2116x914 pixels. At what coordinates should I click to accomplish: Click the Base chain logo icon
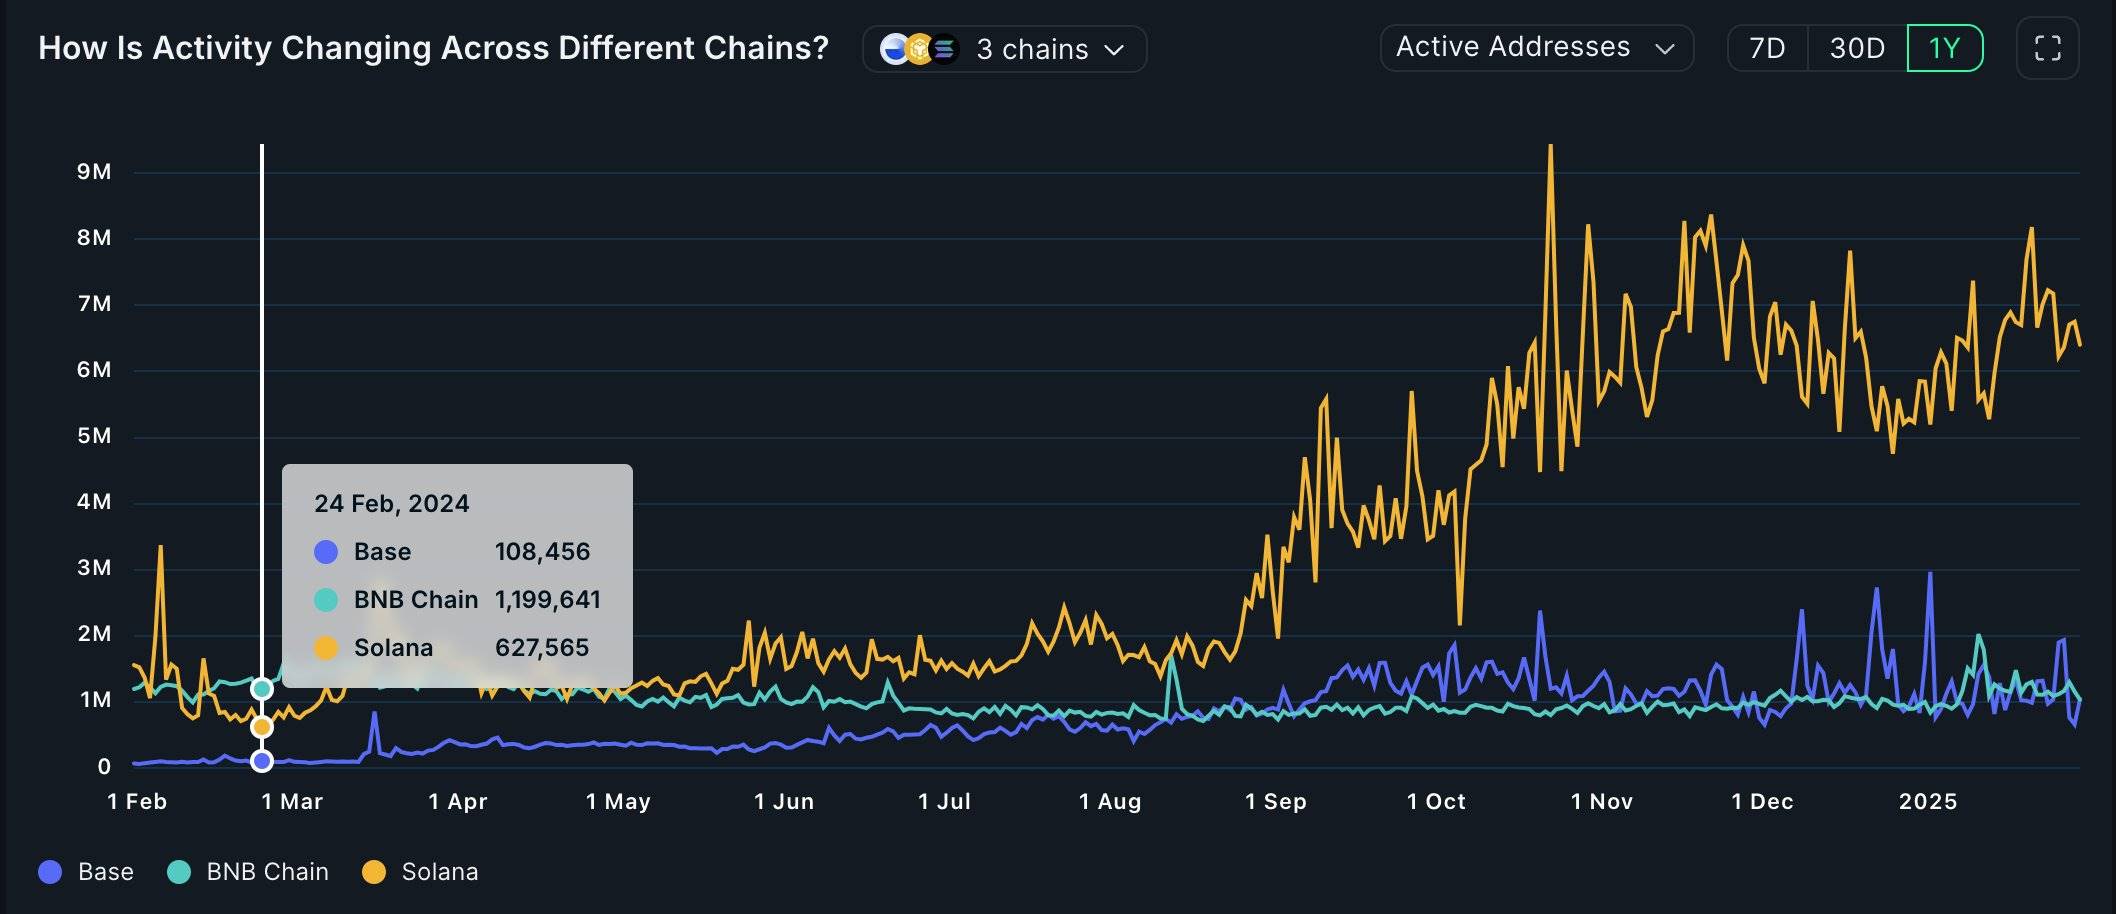point(894,48)
